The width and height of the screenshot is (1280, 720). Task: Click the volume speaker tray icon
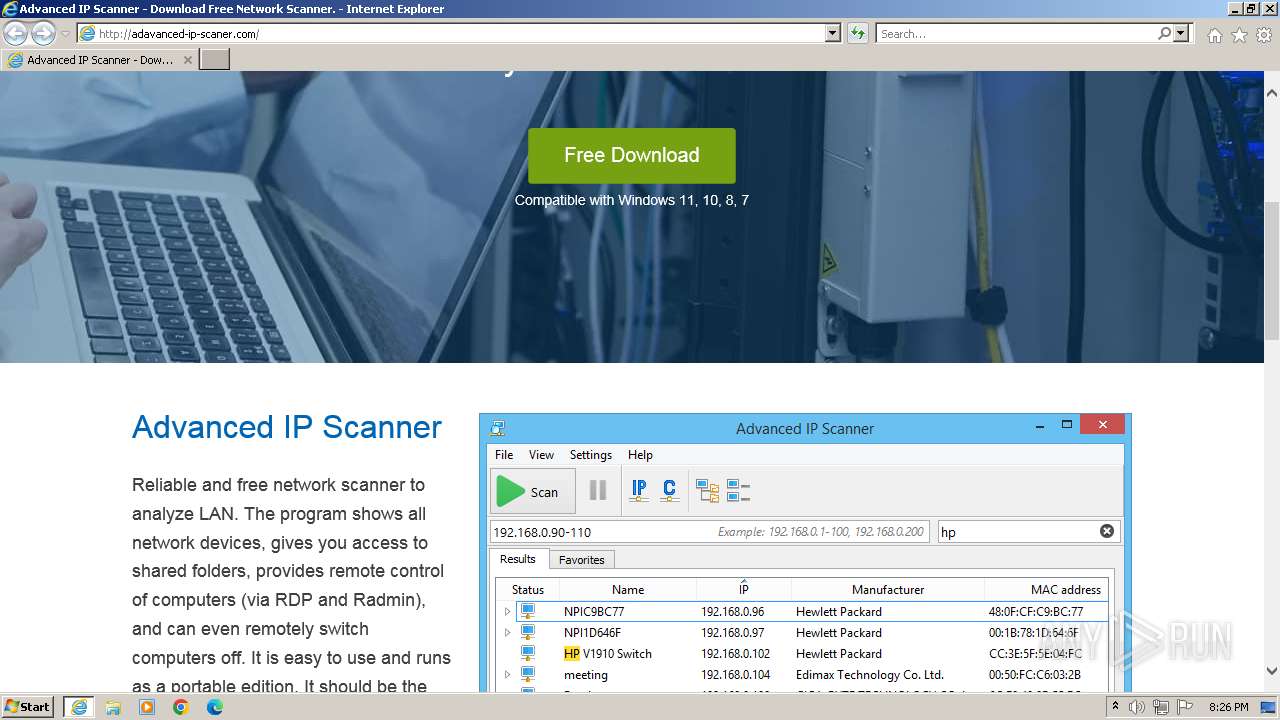(1137, 707)
